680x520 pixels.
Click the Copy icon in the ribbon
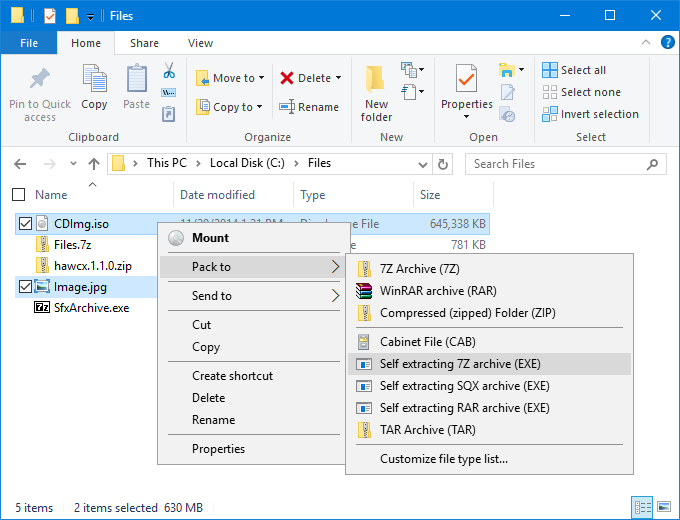94,79
